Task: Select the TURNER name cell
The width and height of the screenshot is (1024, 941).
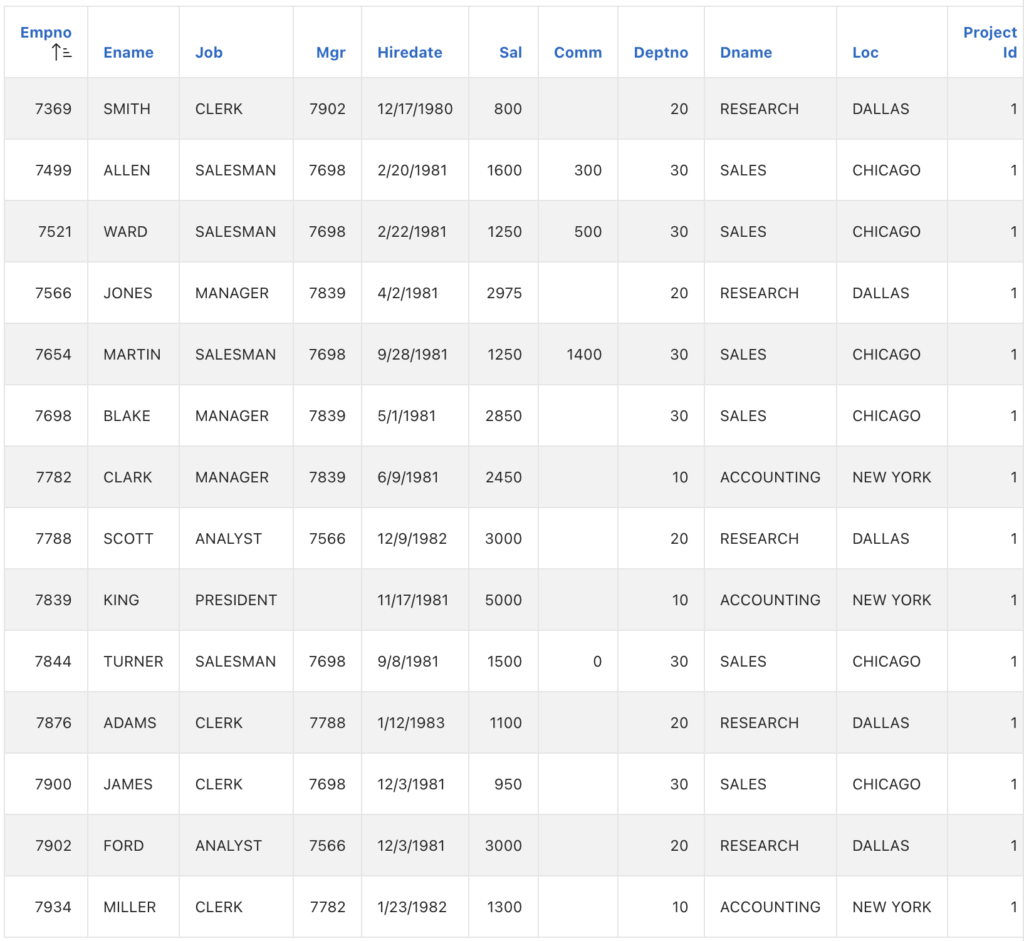Action: pos(133,662)
